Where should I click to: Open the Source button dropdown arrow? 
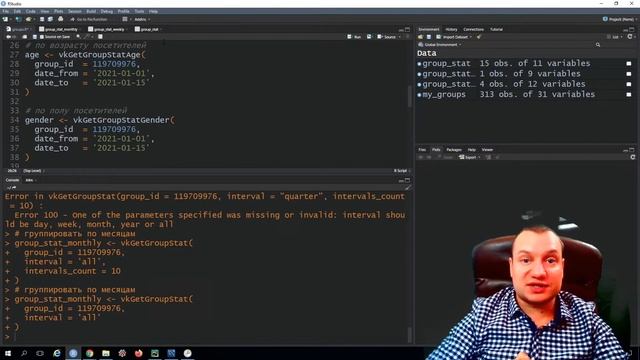point(399,37)
